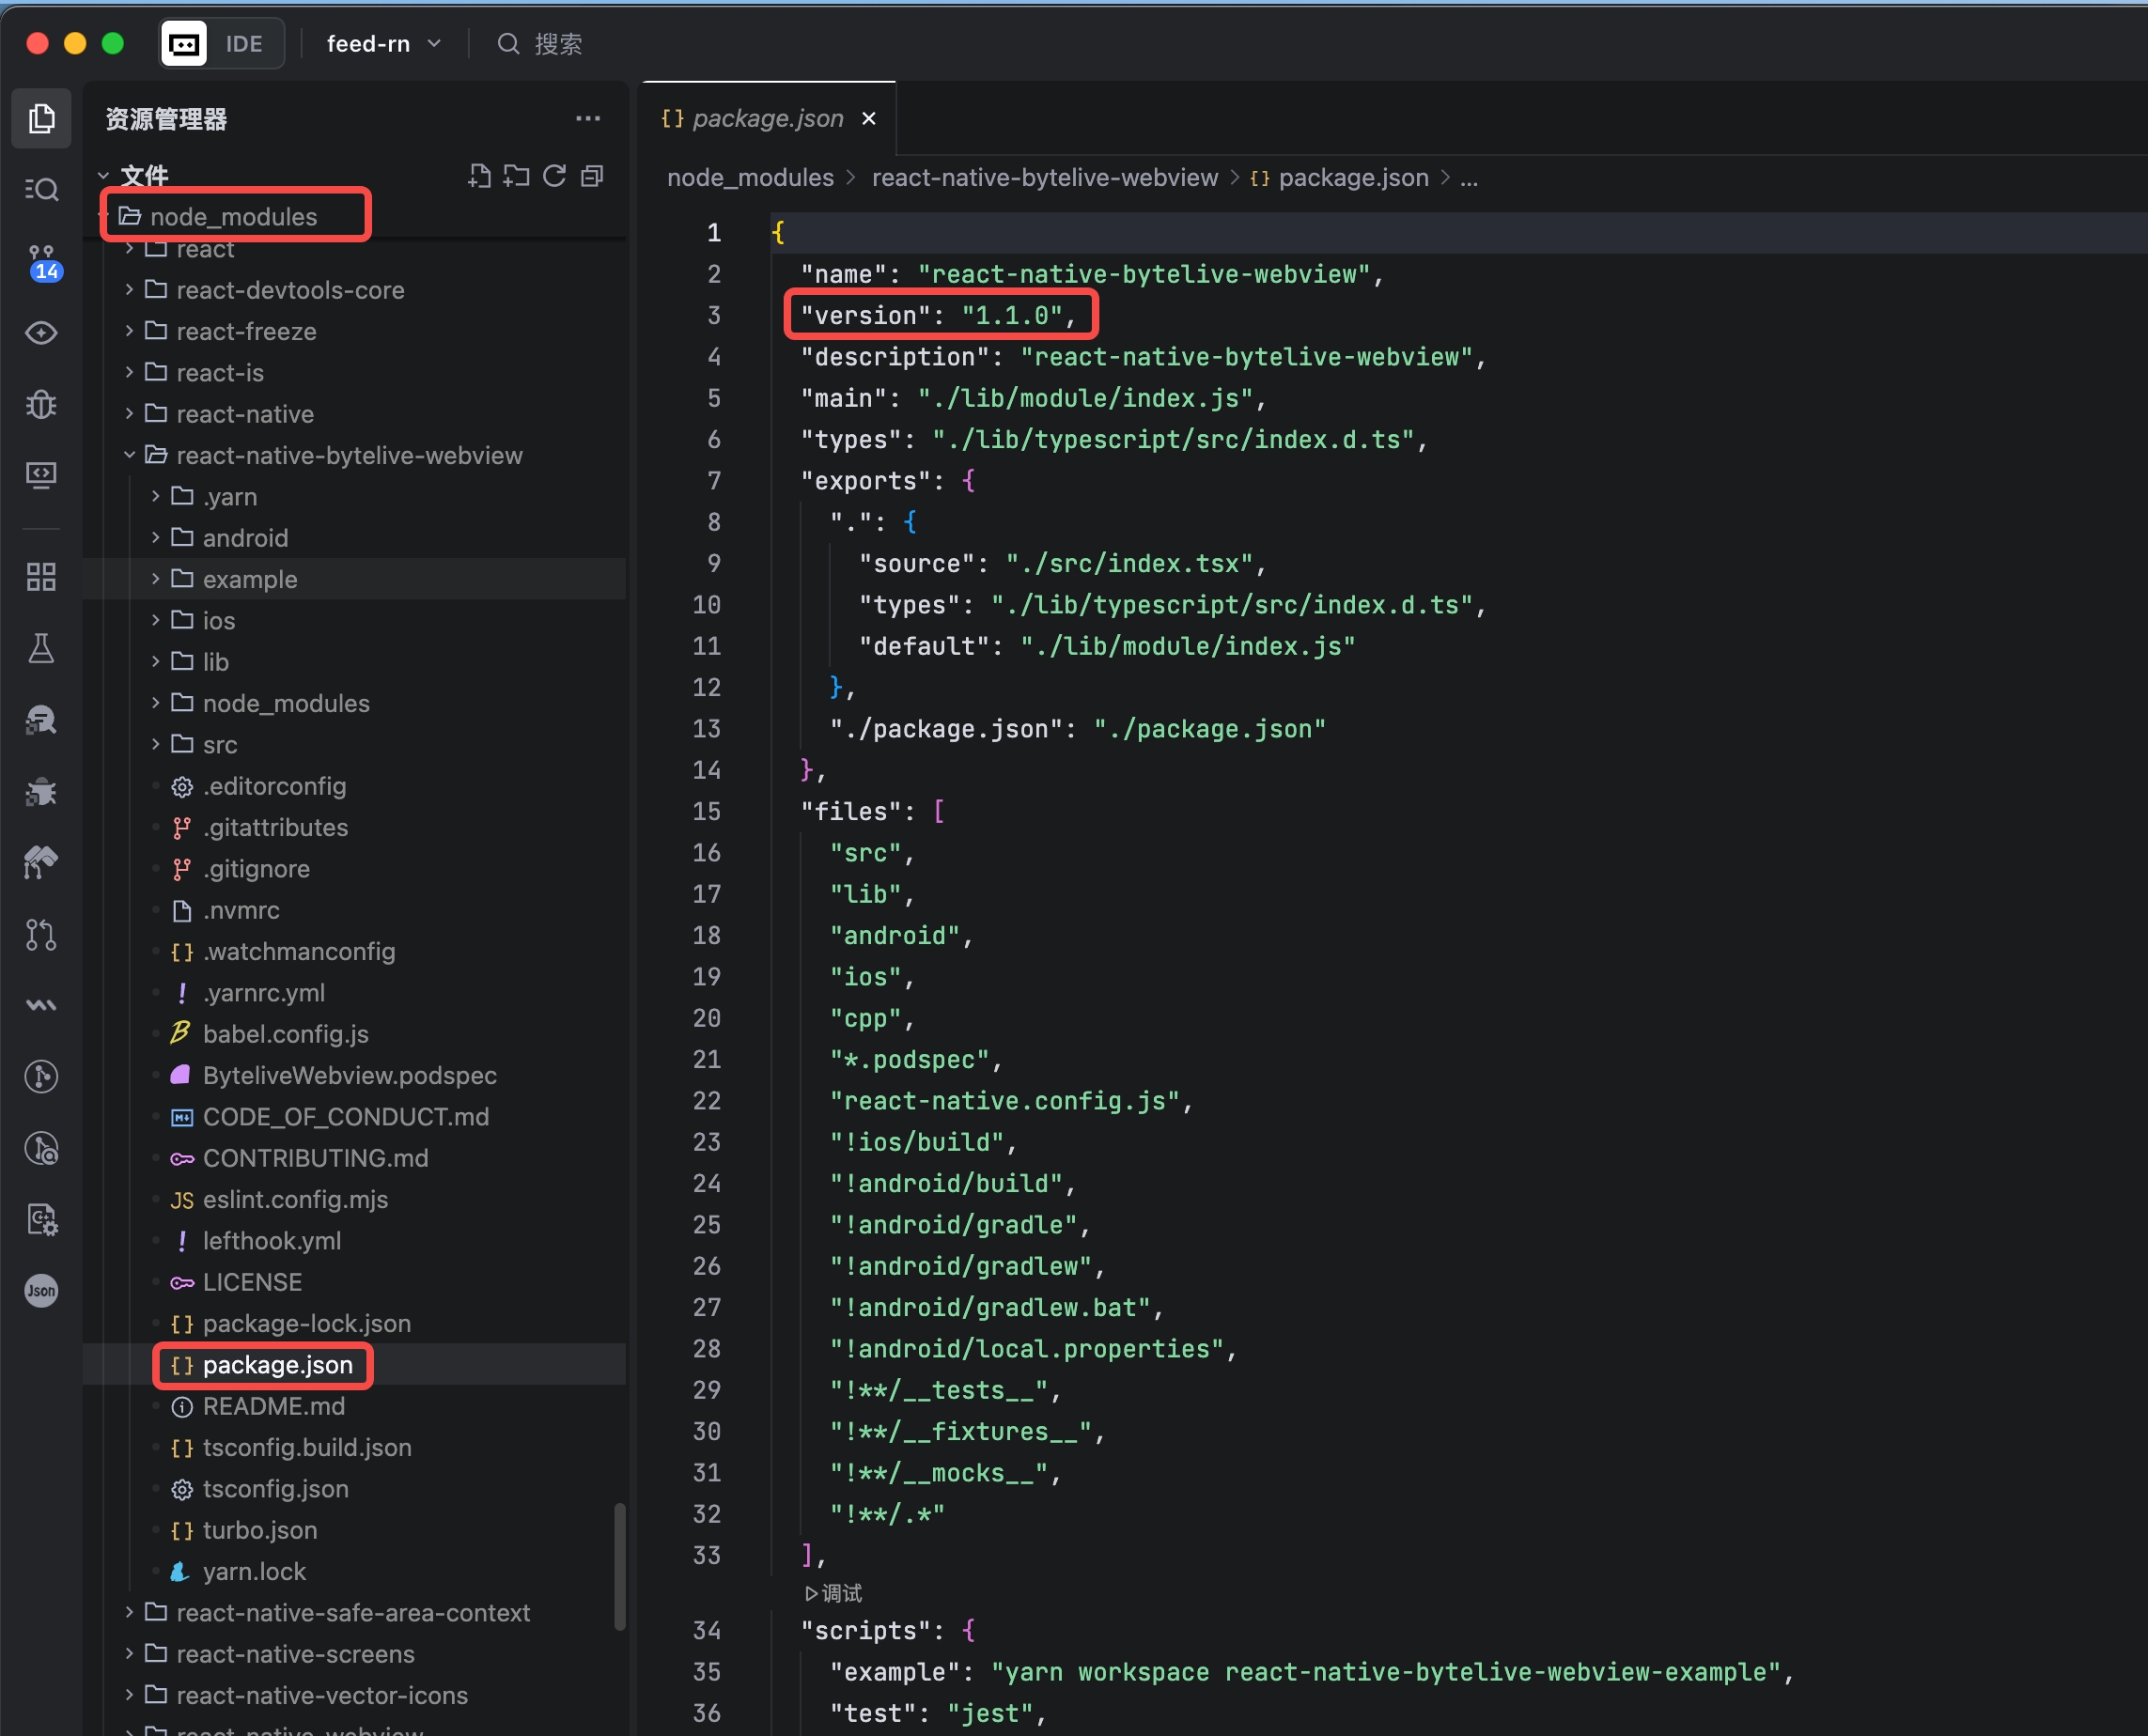This screenshot has height=1736, width=2148.
Task: Open the search panel in activity bar
Action: click(x=41, y=189)
